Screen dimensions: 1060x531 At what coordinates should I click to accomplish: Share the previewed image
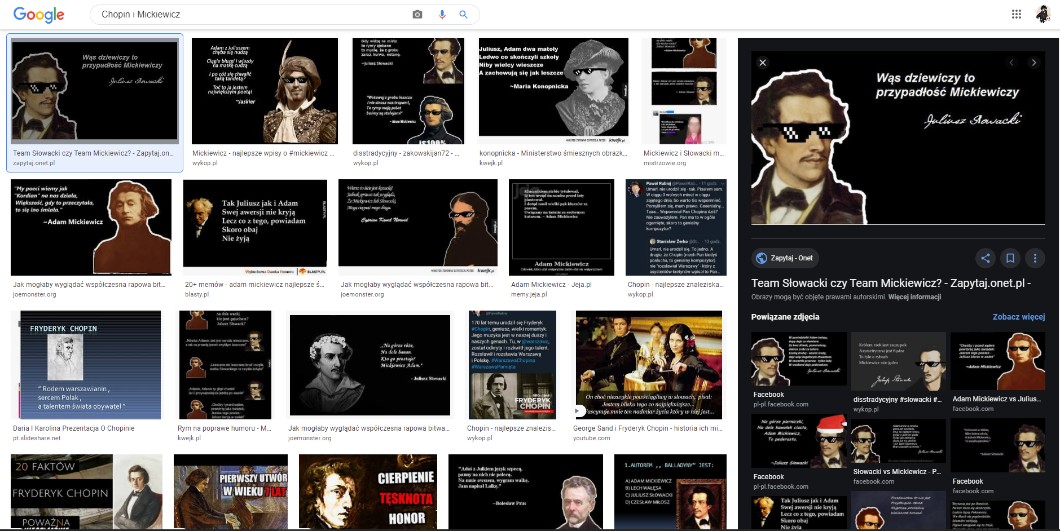(x=985, y=258)
